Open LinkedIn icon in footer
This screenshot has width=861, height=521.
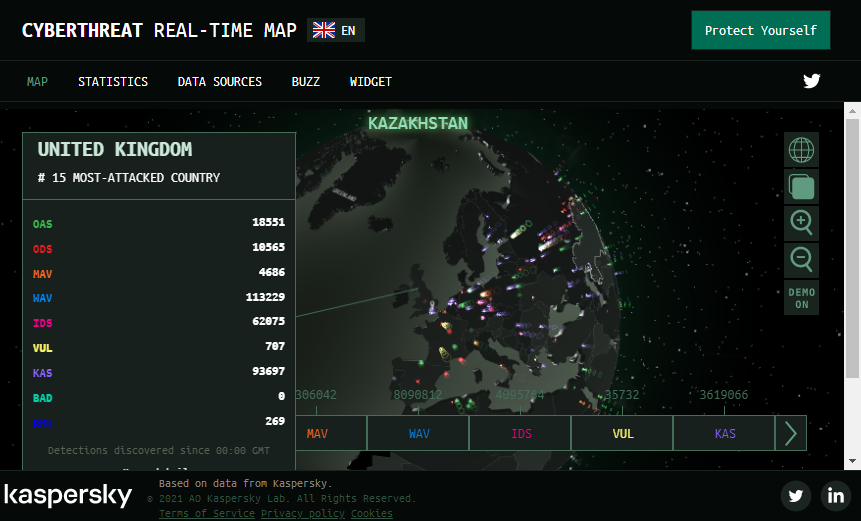tap(836, 496)
